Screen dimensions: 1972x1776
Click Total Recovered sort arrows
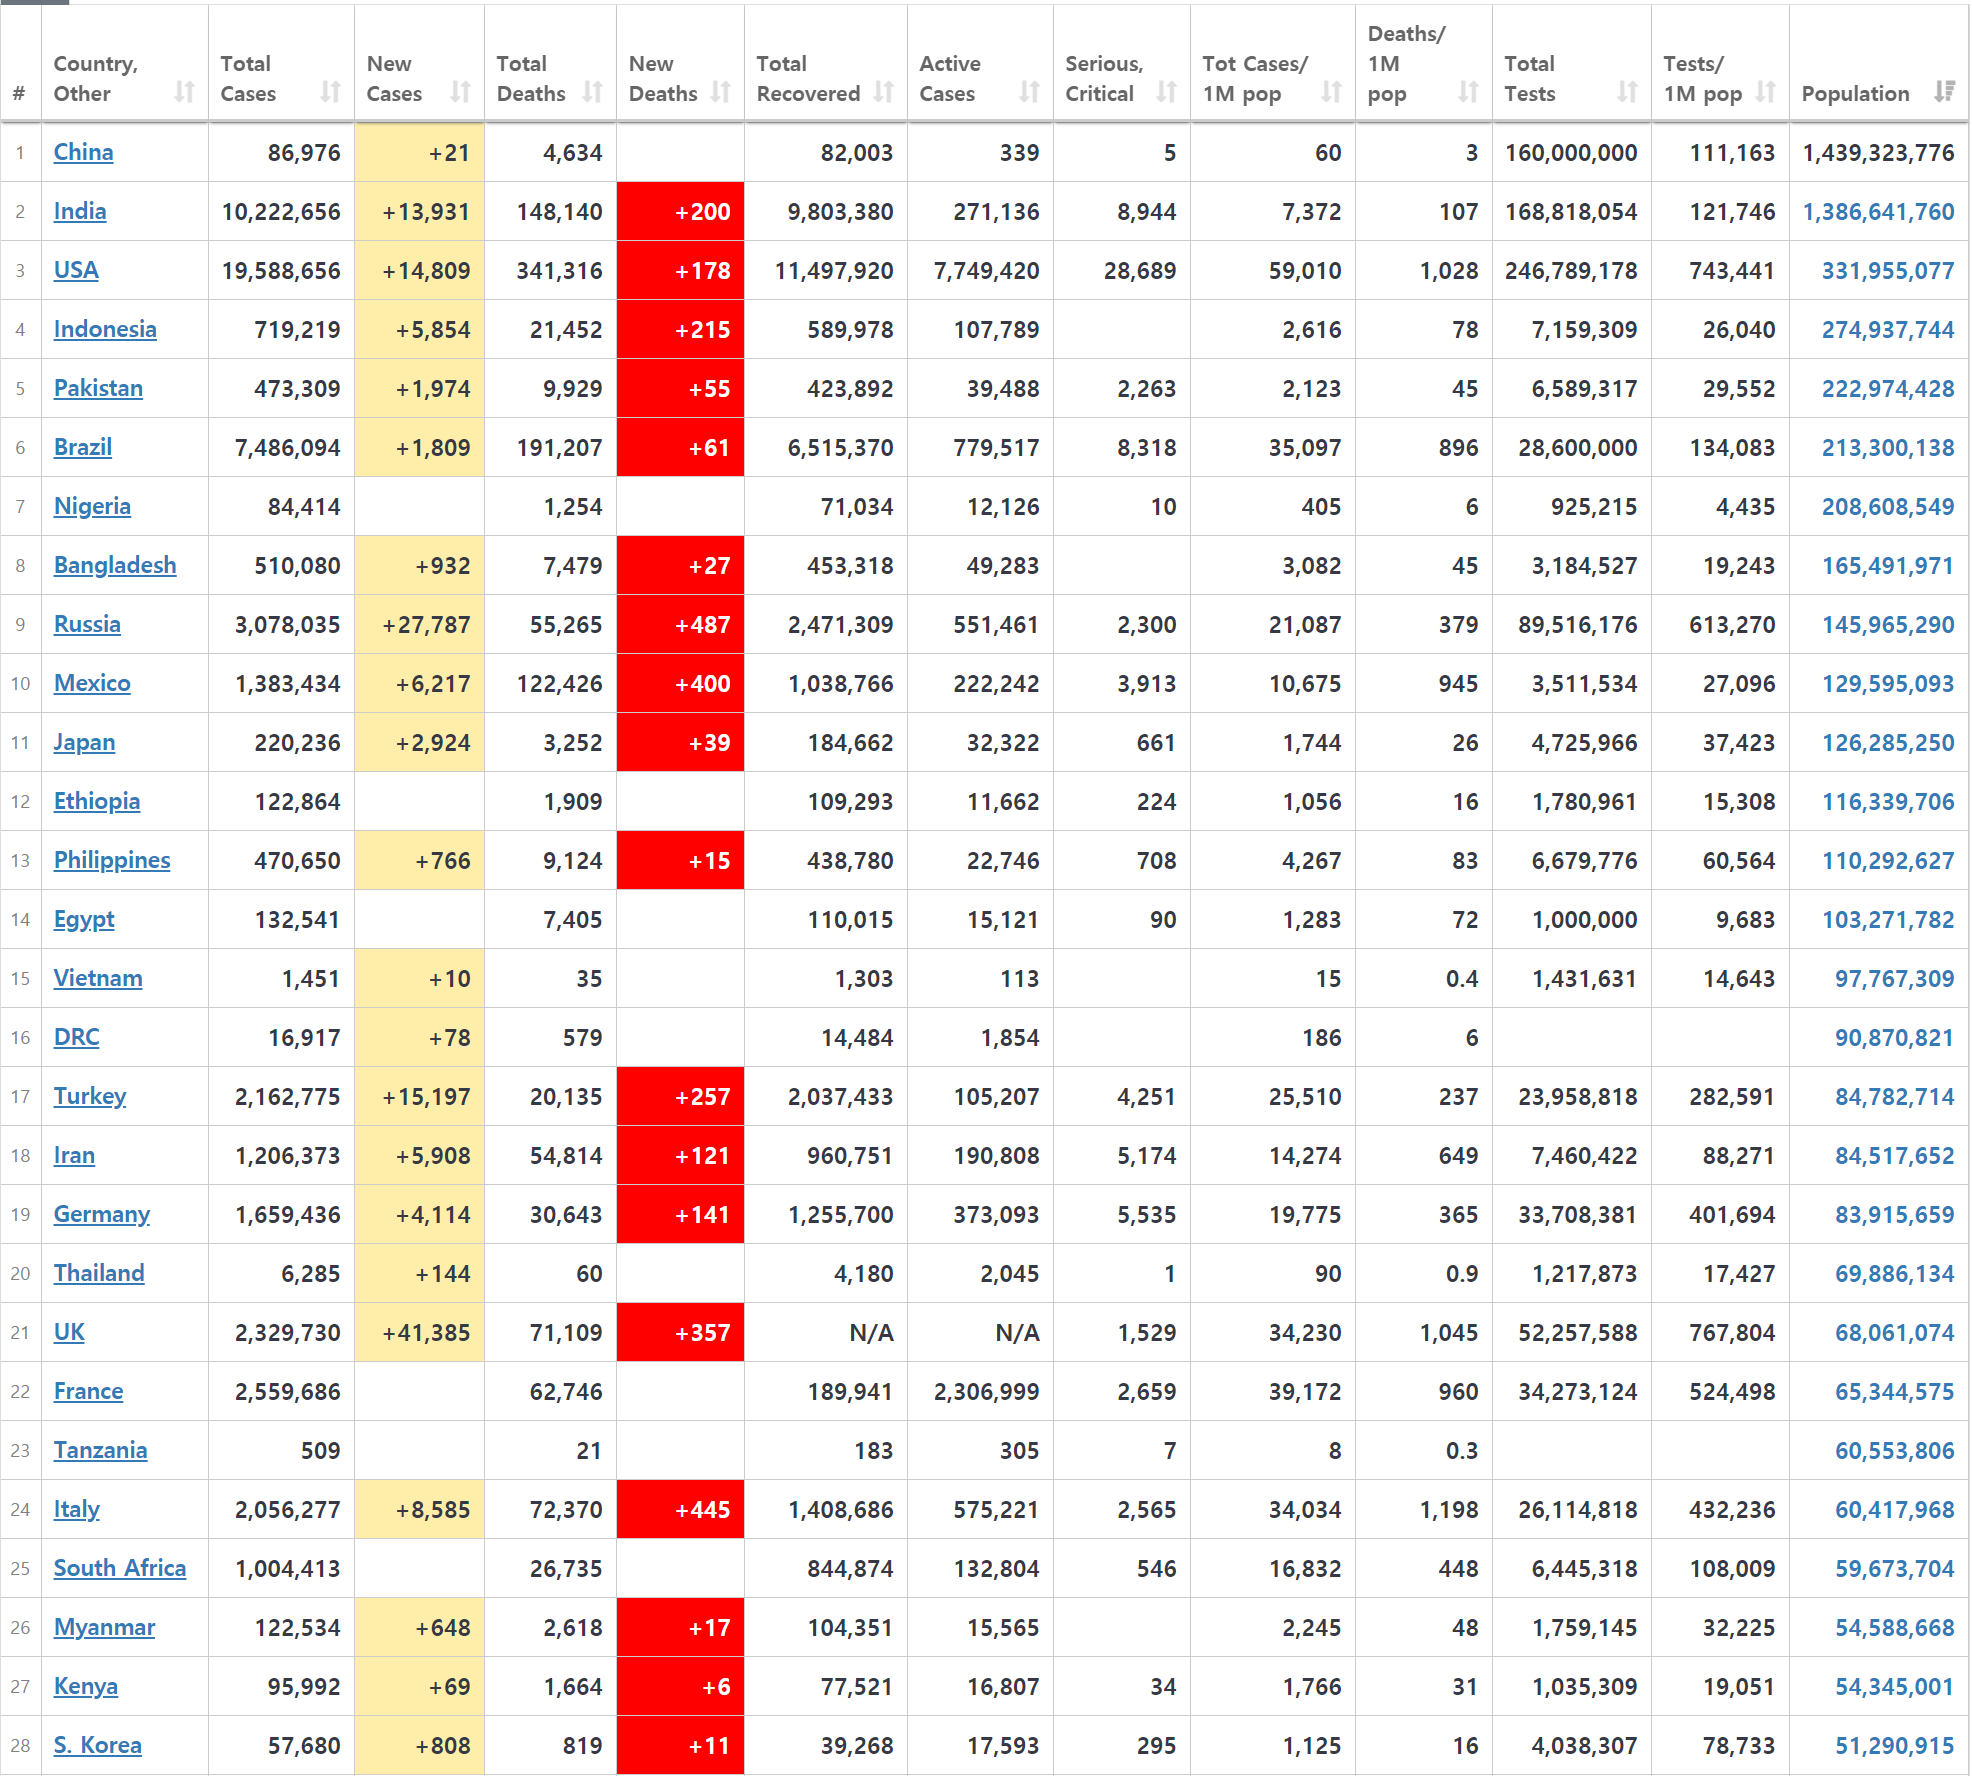click(883, 92)
